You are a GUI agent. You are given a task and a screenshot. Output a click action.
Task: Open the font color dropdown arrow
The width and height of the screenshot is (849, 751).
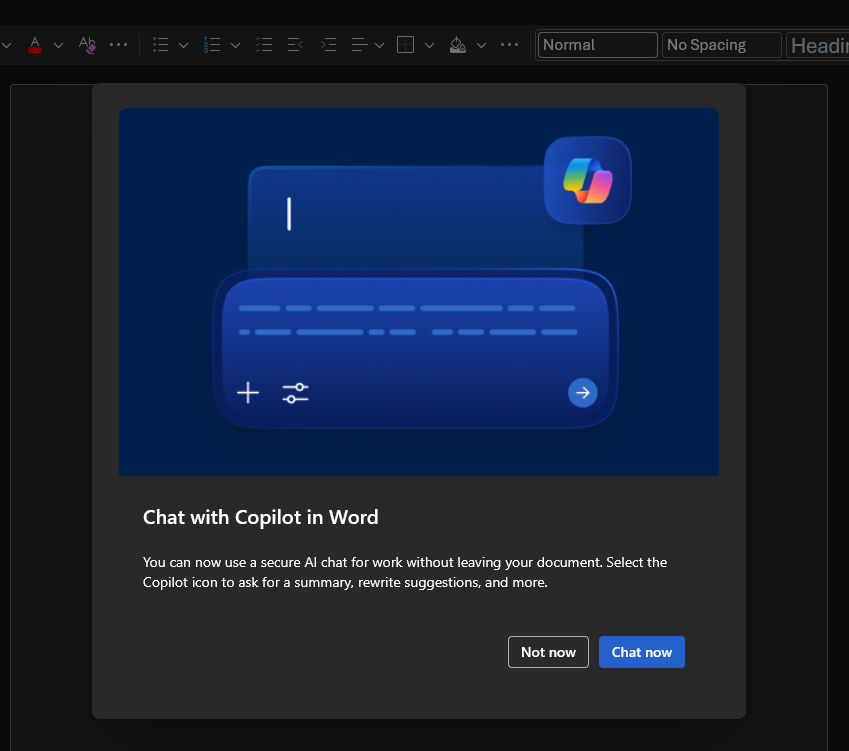[58, 45]
